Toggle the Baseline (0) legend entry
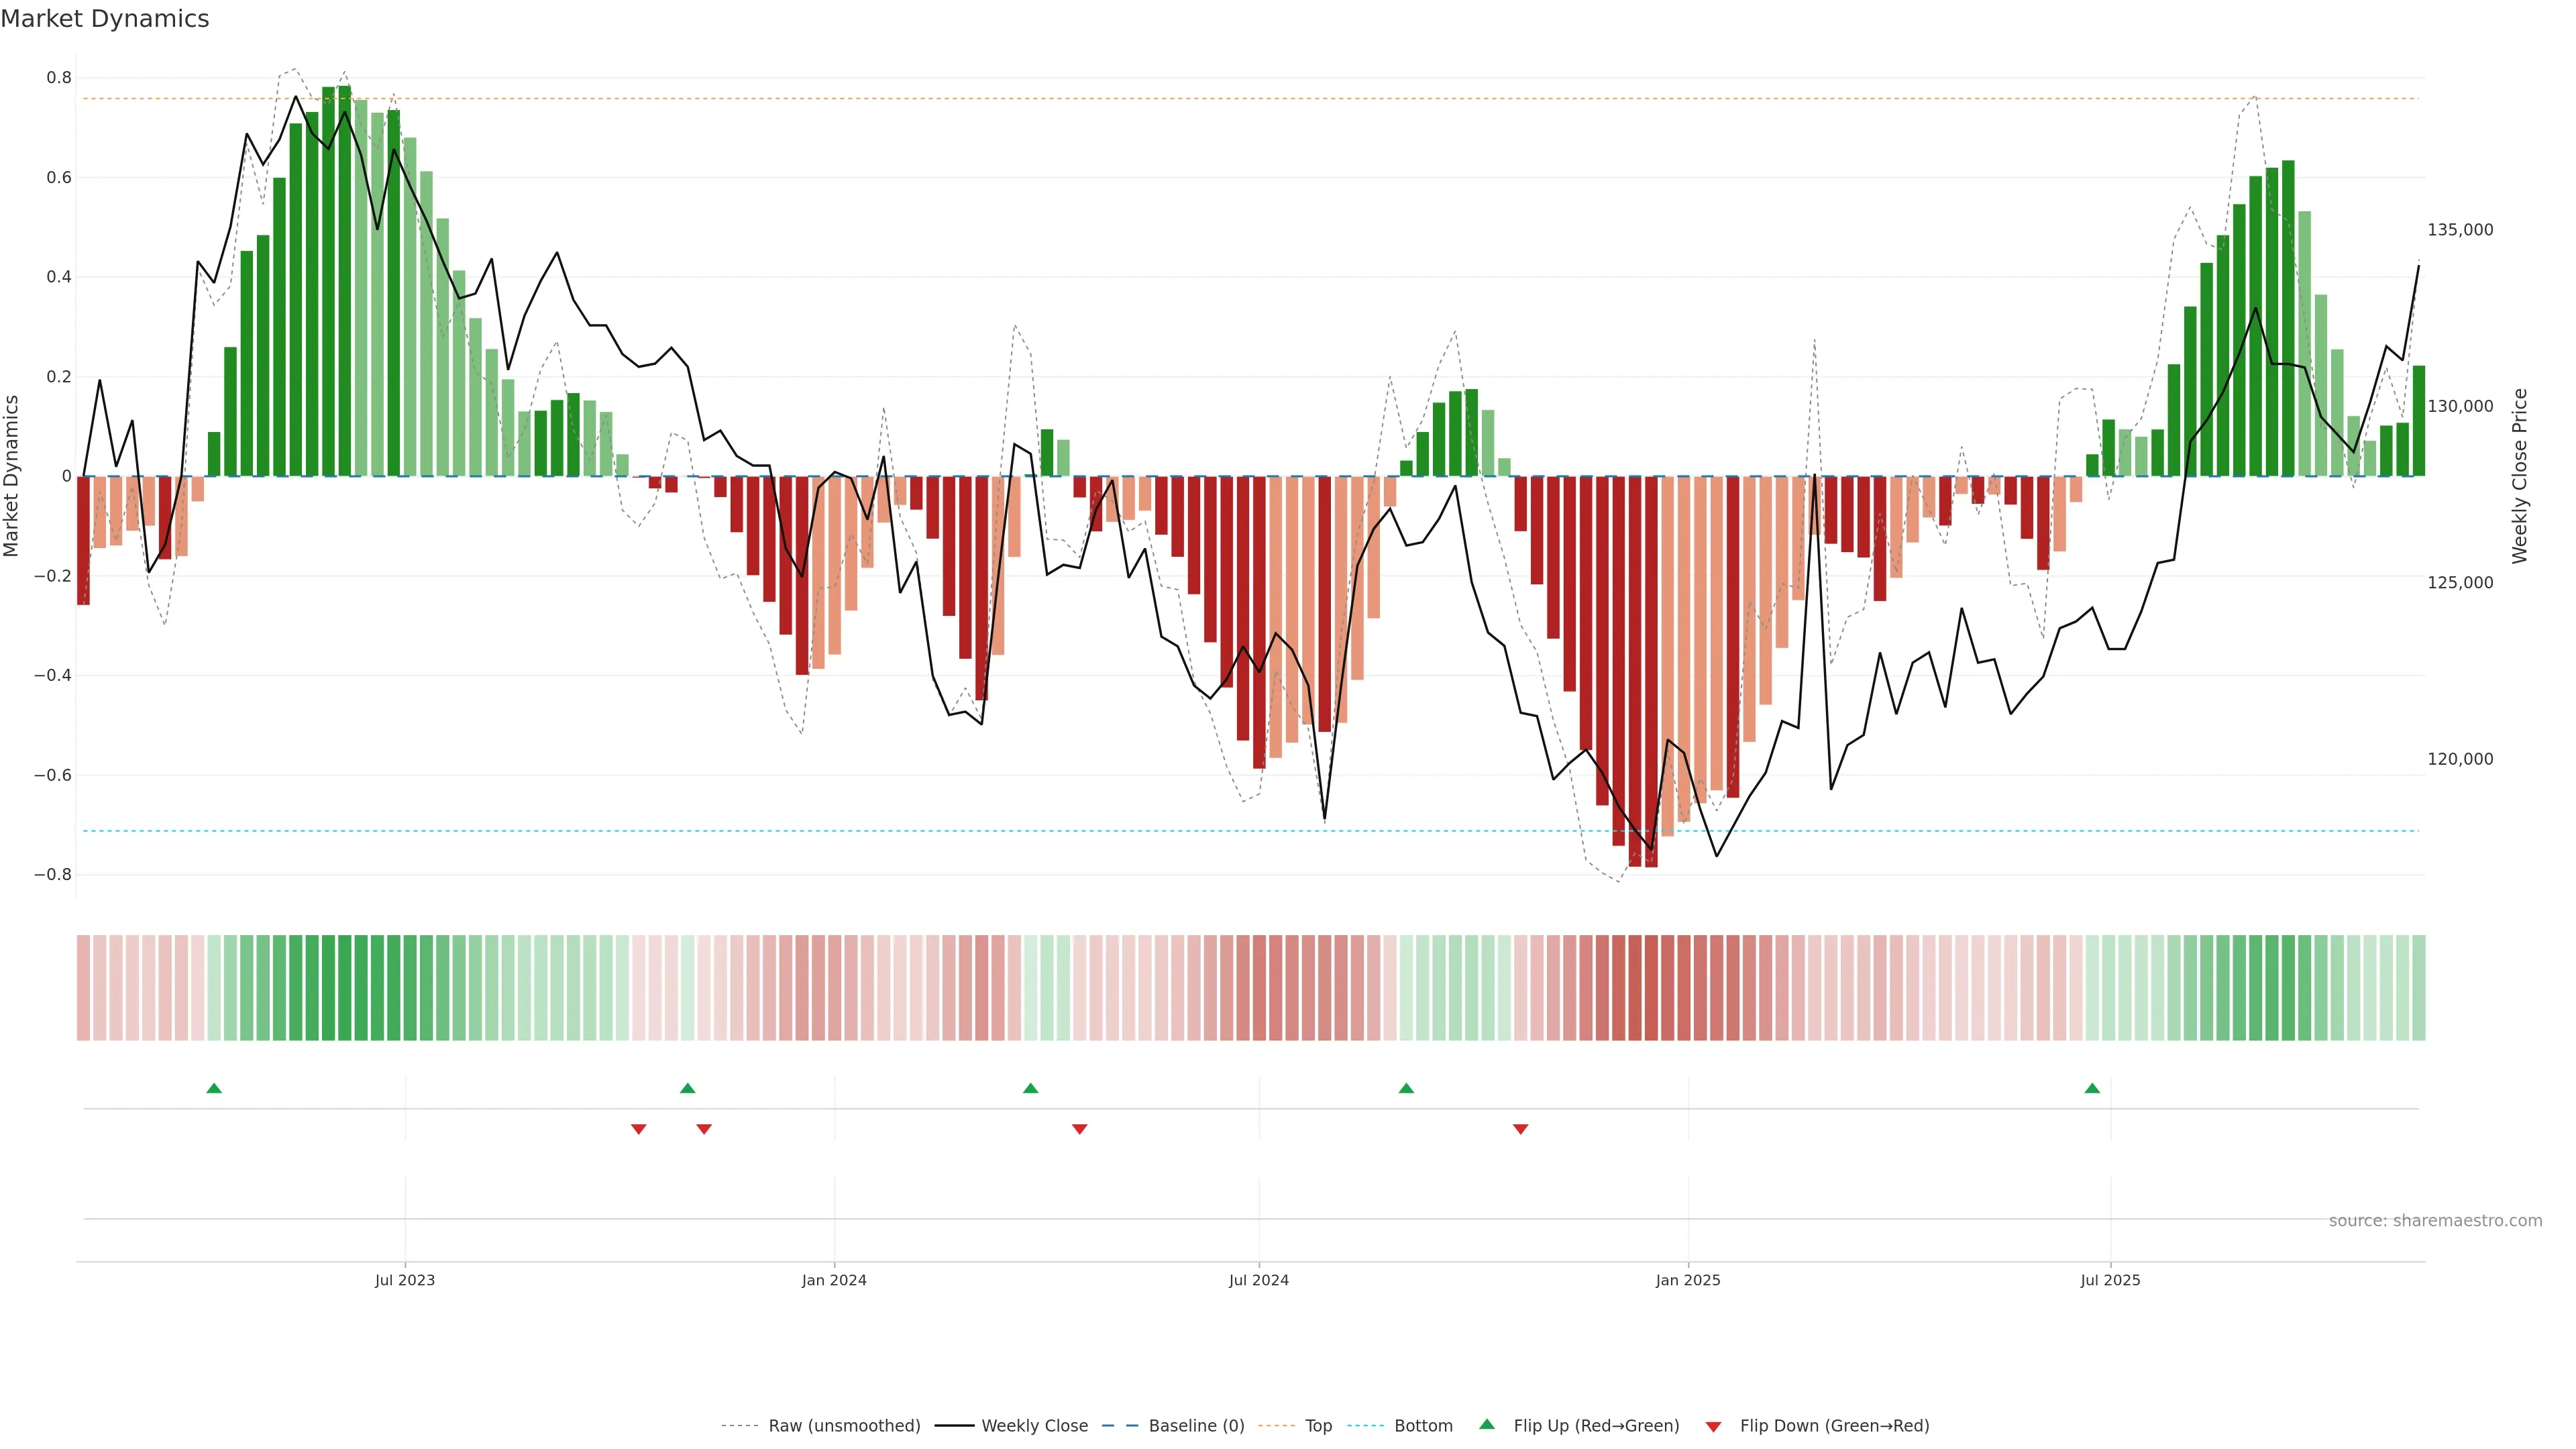The width and height of the screenshot is (2576, 1449). (x=1196, y=1426)
